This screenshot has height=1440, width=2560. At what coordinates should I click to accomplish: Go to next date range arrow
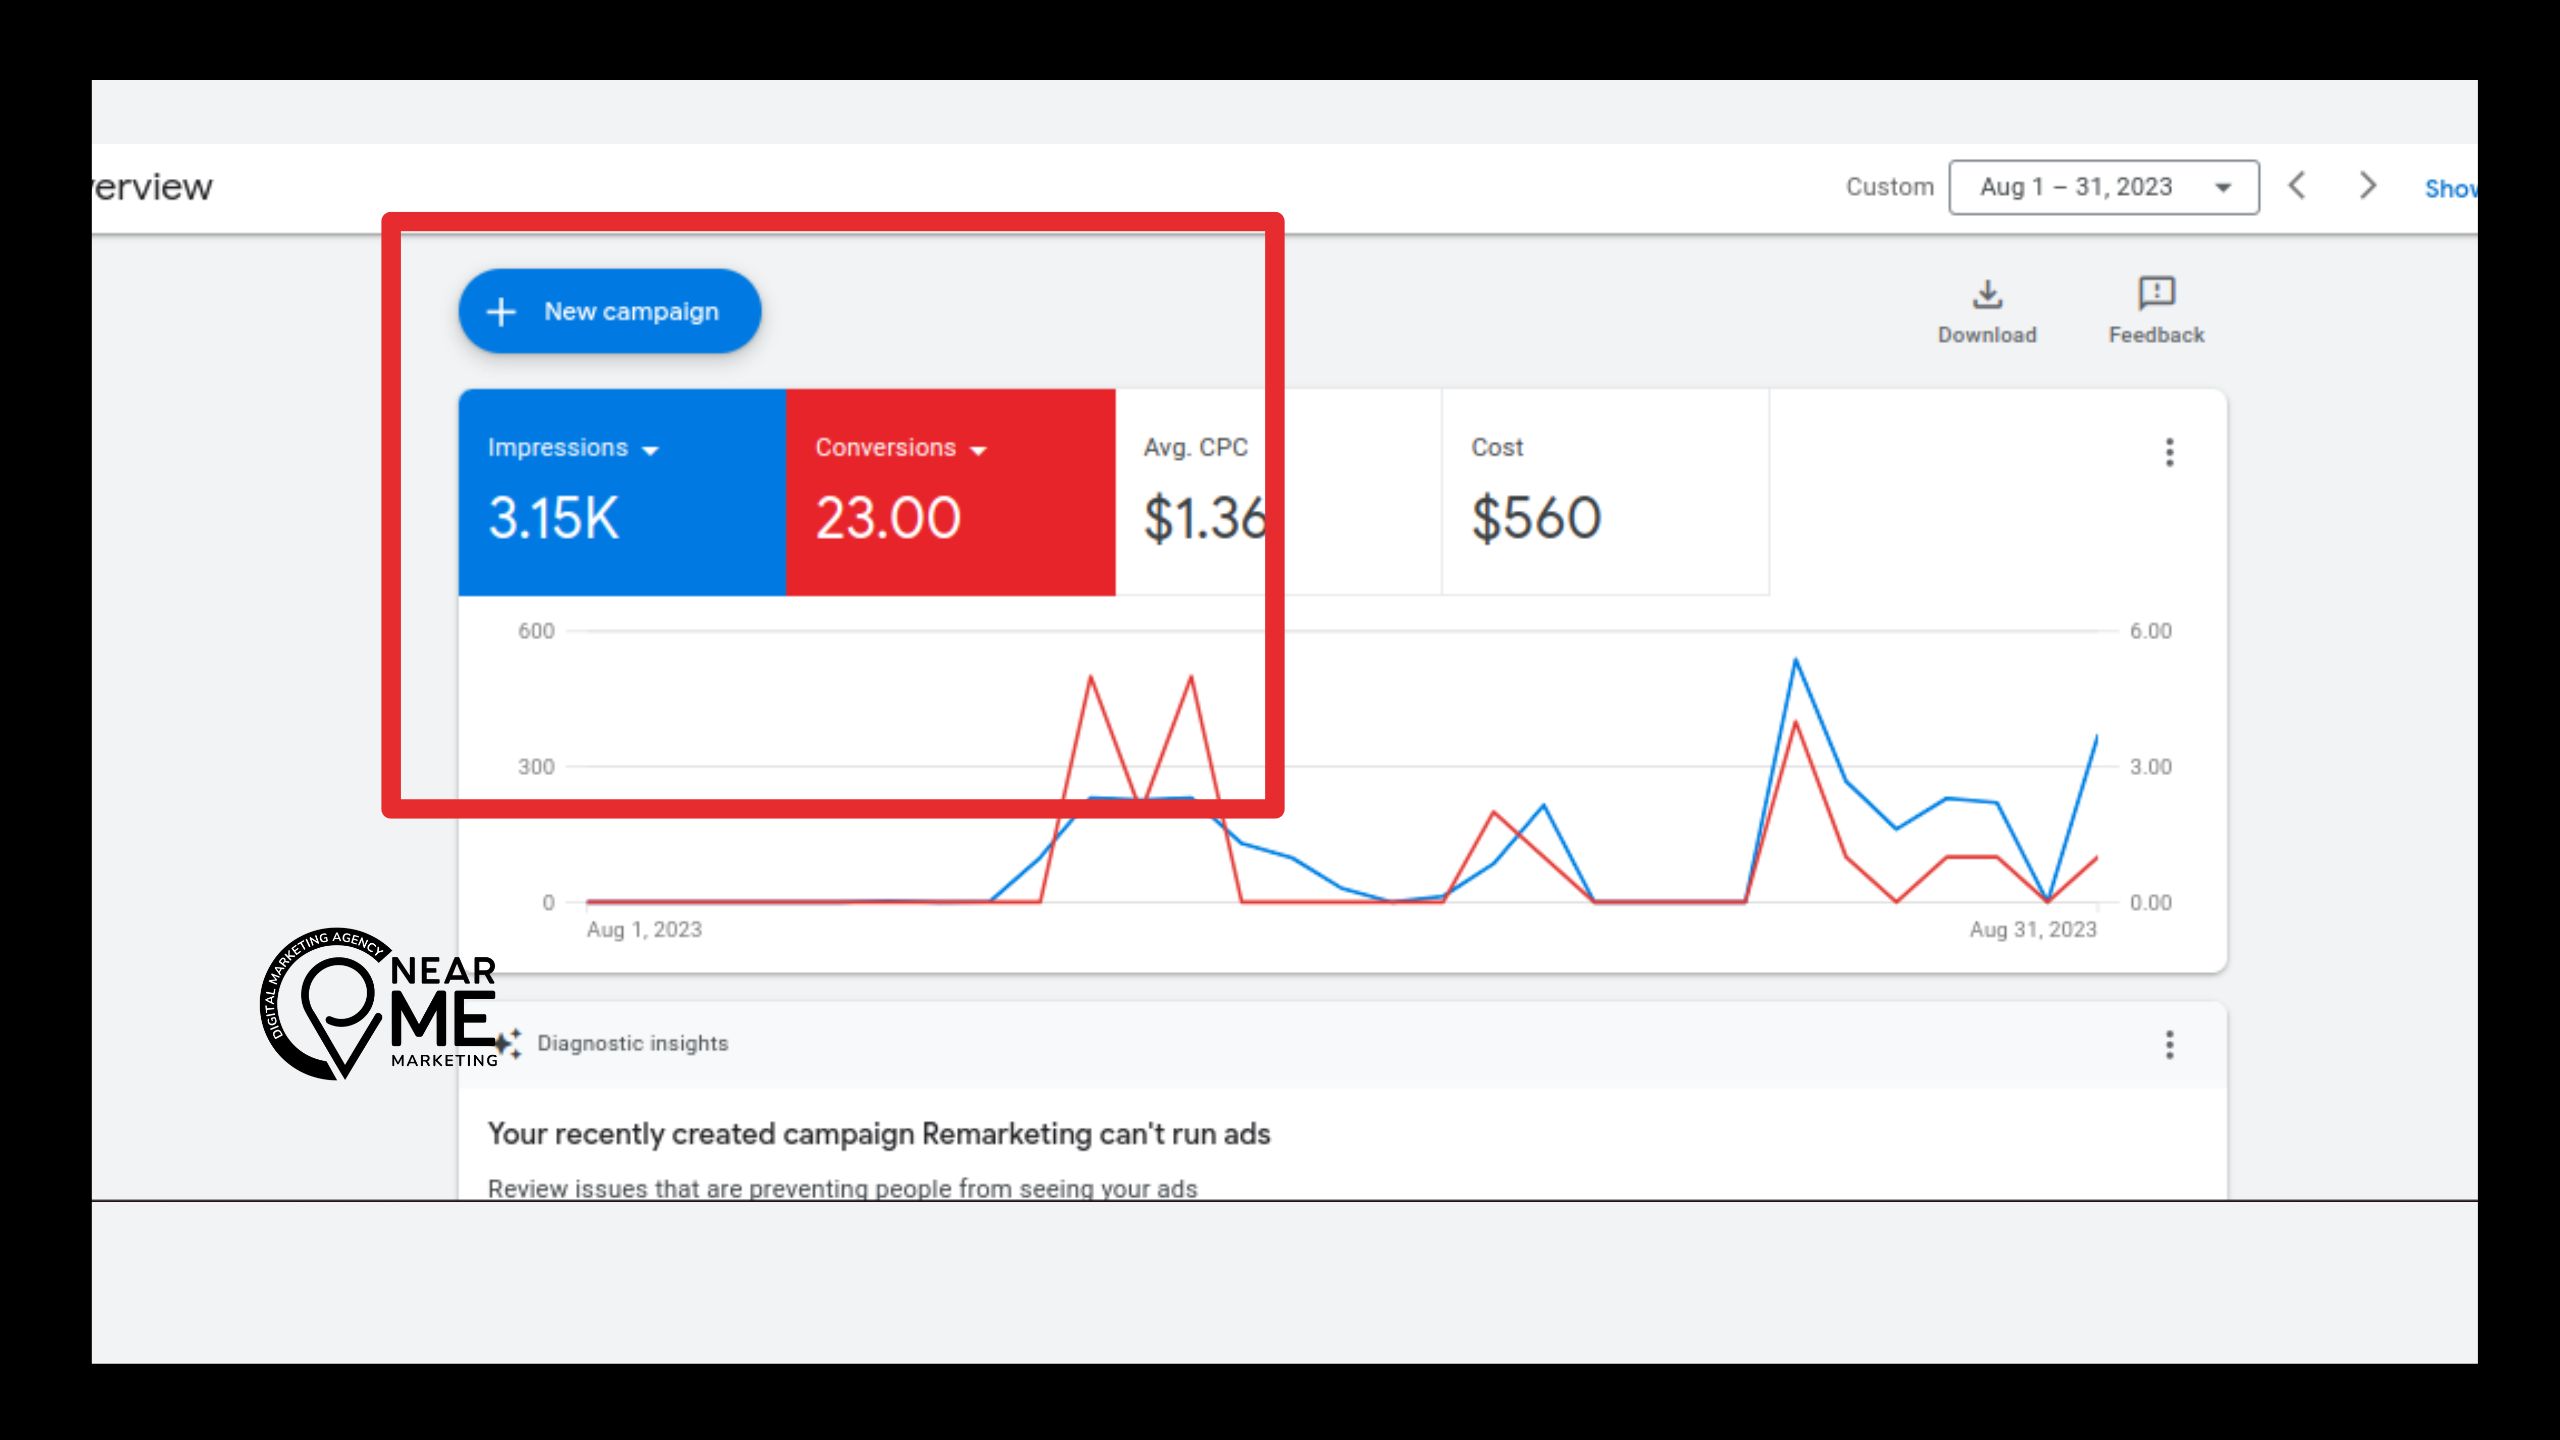pos(2367,186)
